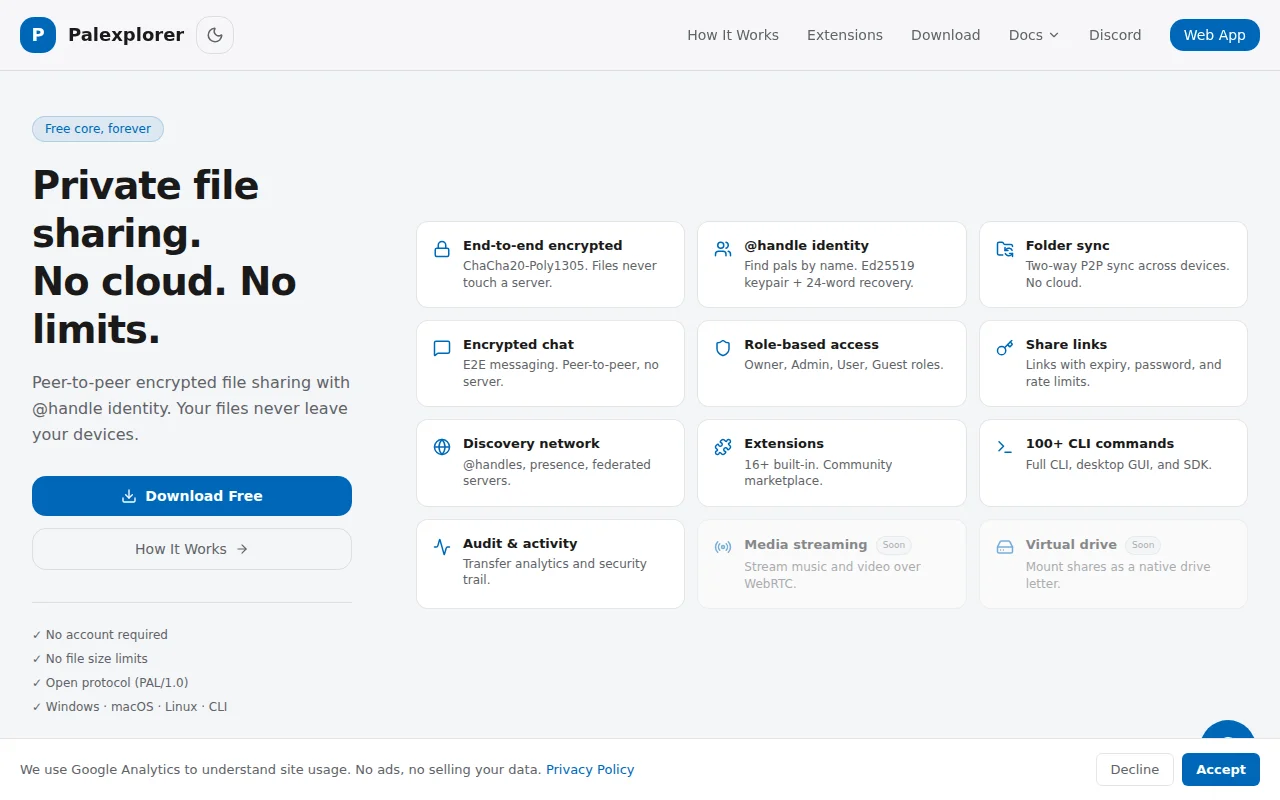Click the puzzle piece Extensions icon
This screenshot has width=1280, height=800.
pos(723,447)
